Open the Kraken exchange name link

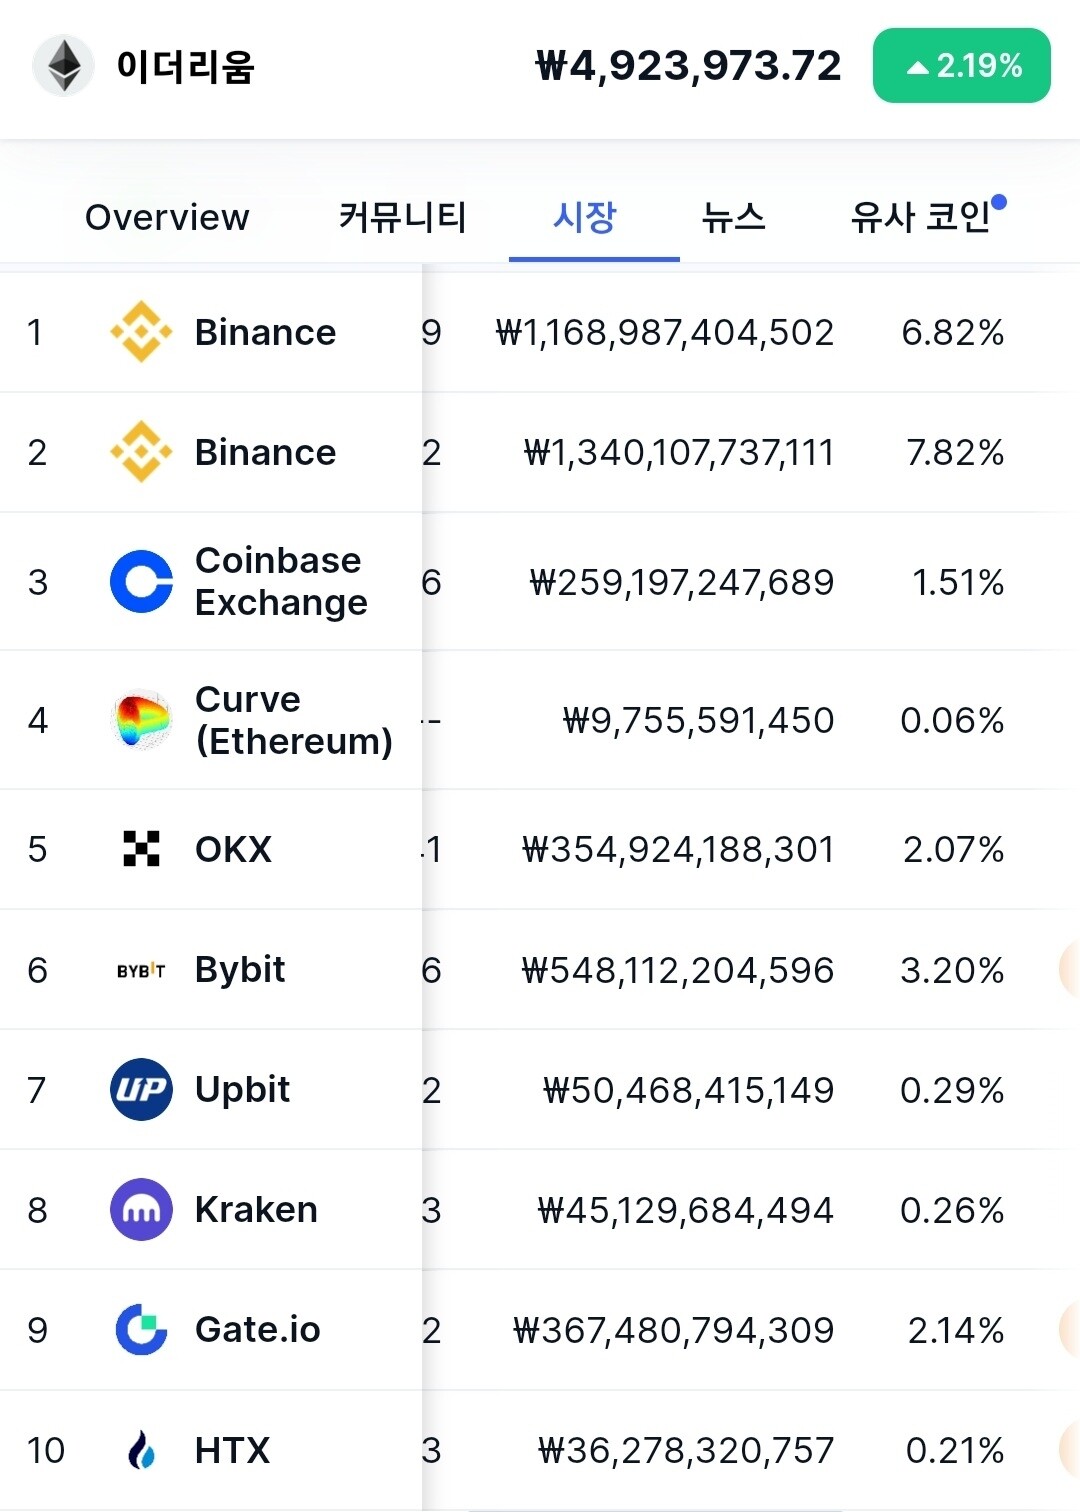pos(256,1210)
